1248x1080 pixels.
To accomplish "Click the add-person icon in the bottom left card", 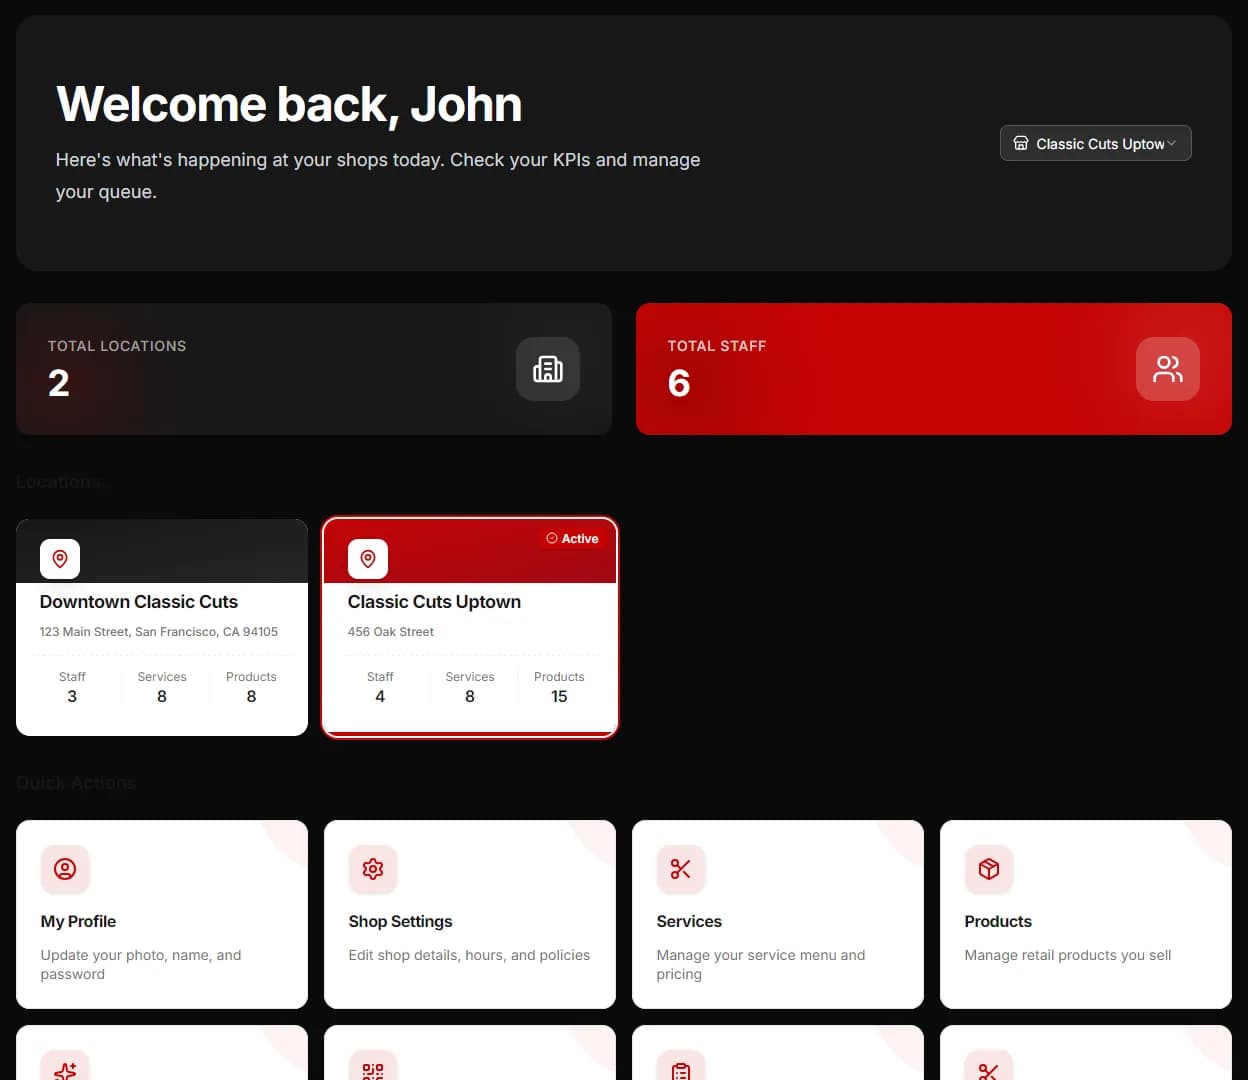I will point(65,1069).
